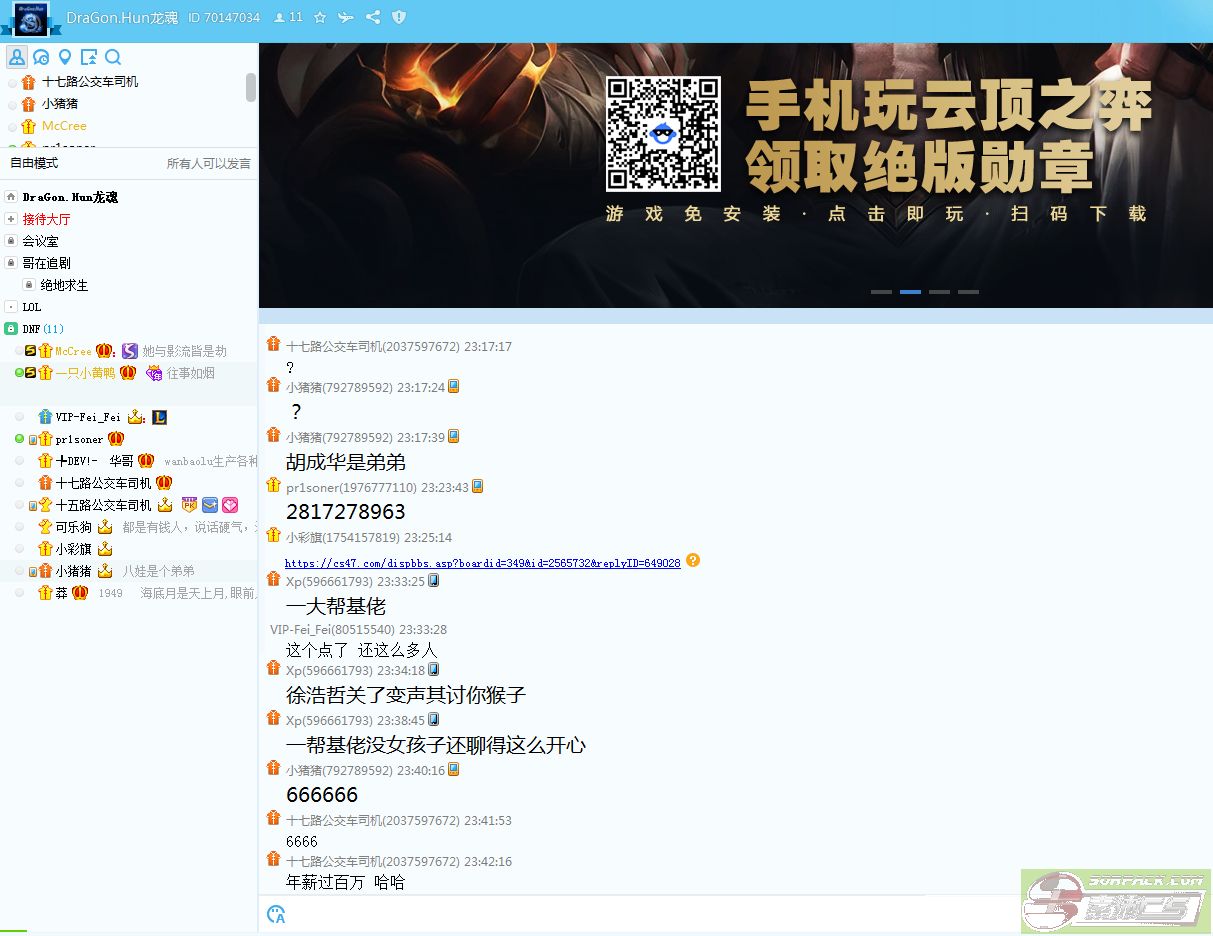Select the second carousel dot under the banner

910,291
